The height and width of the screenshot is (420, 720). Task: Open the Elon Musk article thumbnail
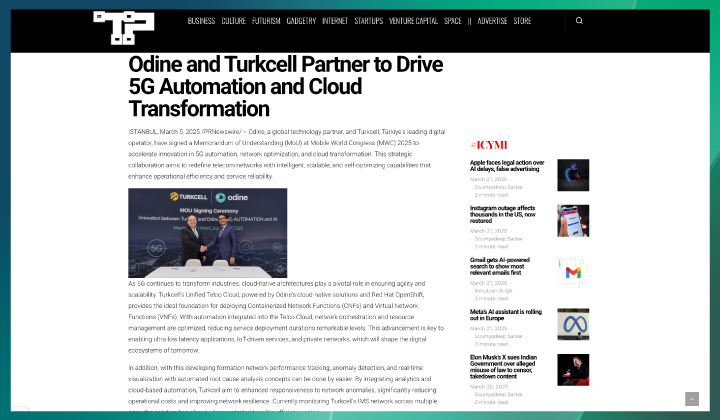[x=573, y=369]
